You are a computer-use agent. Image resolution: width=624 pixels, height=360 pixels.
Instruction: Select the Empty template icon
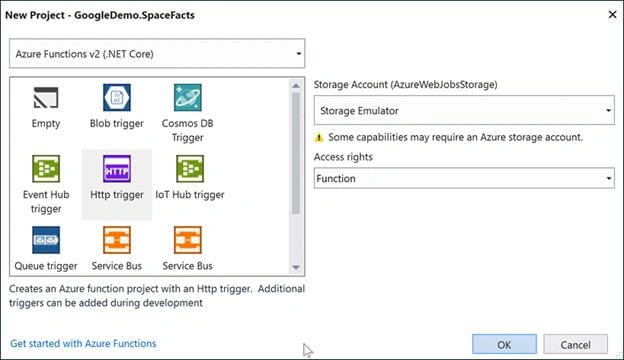pos(46,97)
